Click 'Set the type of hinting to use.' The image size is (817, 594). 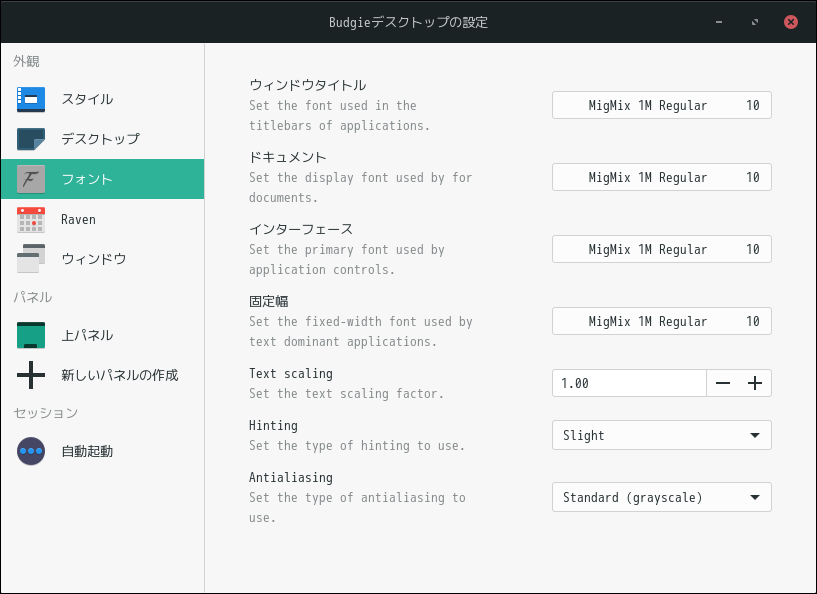pyautogui.click(x=357, y=446)
